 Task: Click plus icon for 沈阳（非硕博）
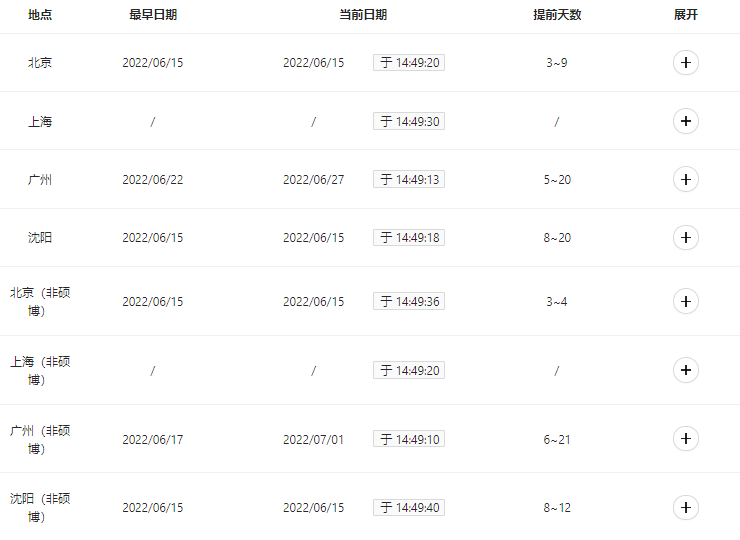pos(685,507)
